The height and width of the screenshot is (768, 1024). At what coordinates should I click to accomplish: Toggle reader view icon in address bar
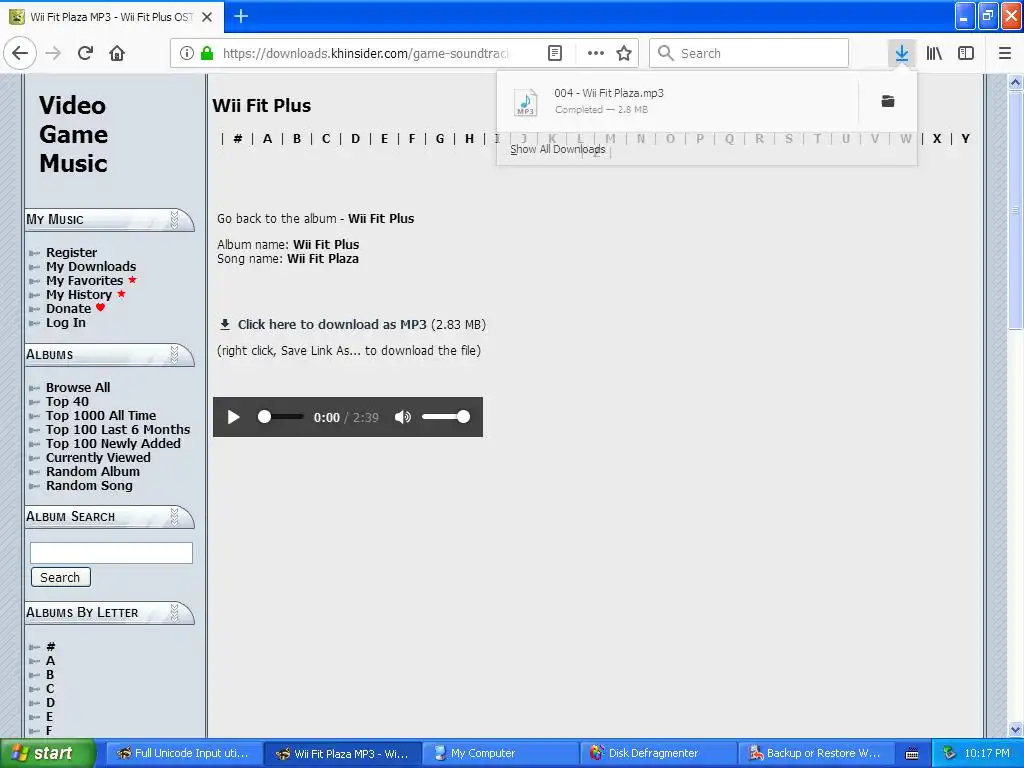(554, 53)
